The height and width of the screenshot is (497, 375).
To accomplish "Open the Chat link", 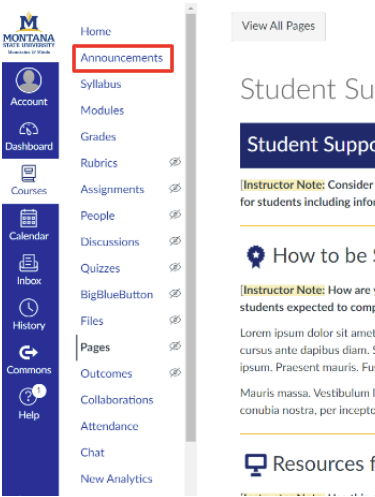I will [92, 453].
